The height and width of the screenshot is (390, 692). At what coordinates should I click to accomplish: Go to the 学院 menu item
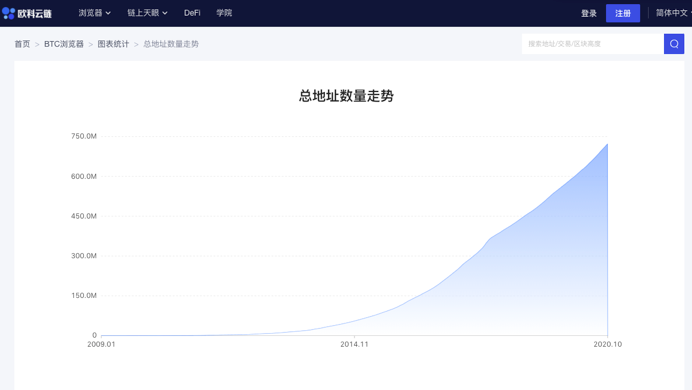point(224,13)
